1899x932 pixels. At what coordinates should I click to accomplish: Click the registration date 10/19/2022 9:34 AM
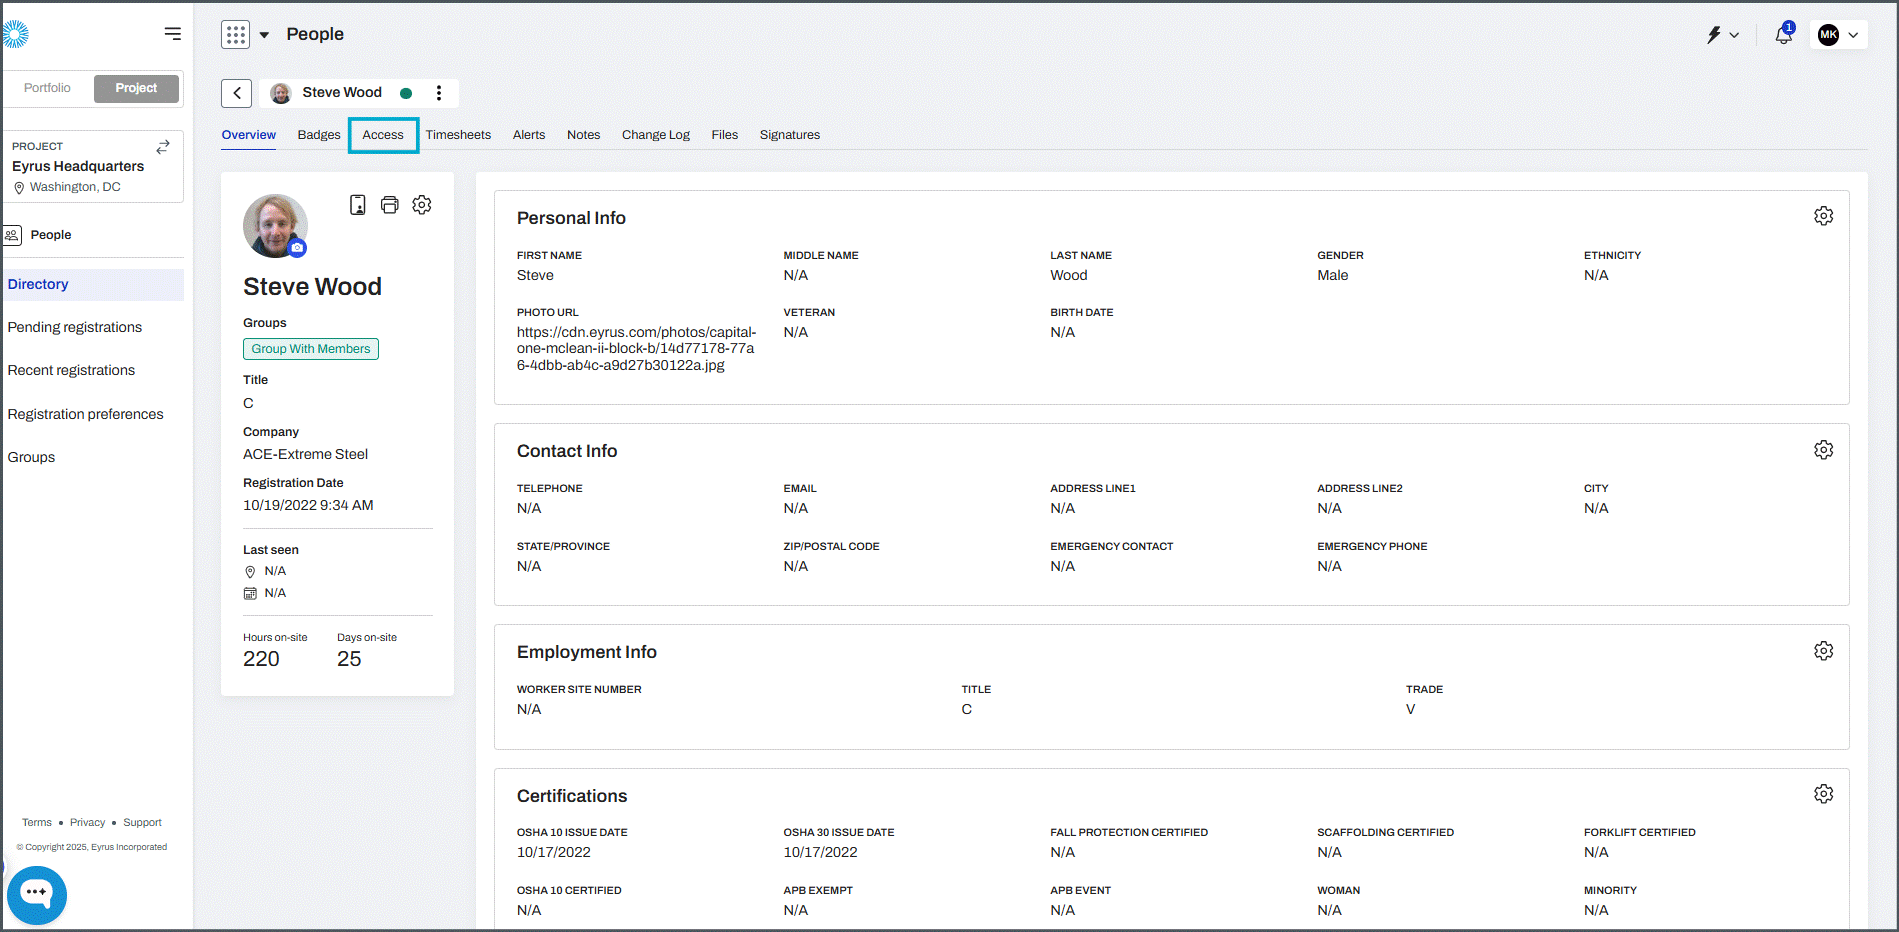click(308, 505)
